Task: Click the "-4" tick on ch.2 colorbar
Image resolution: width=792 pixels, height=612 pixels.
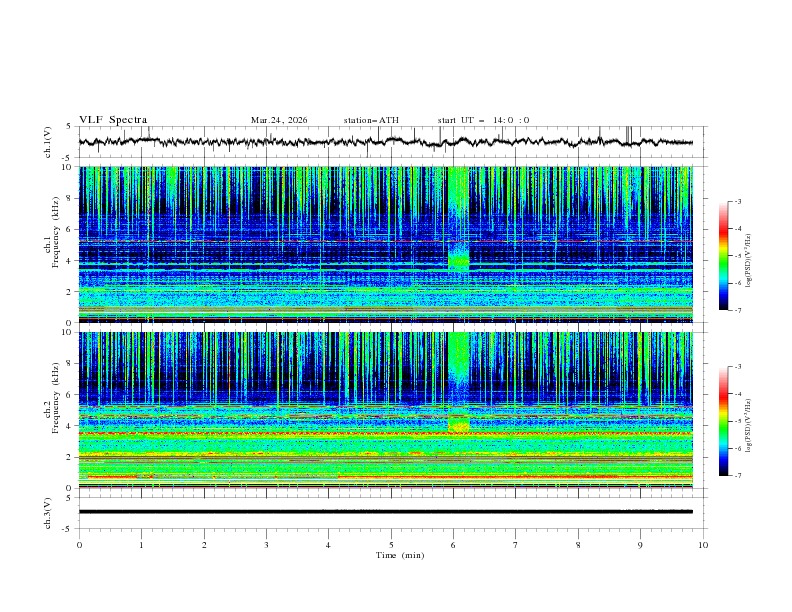Action: coord(737,394)
